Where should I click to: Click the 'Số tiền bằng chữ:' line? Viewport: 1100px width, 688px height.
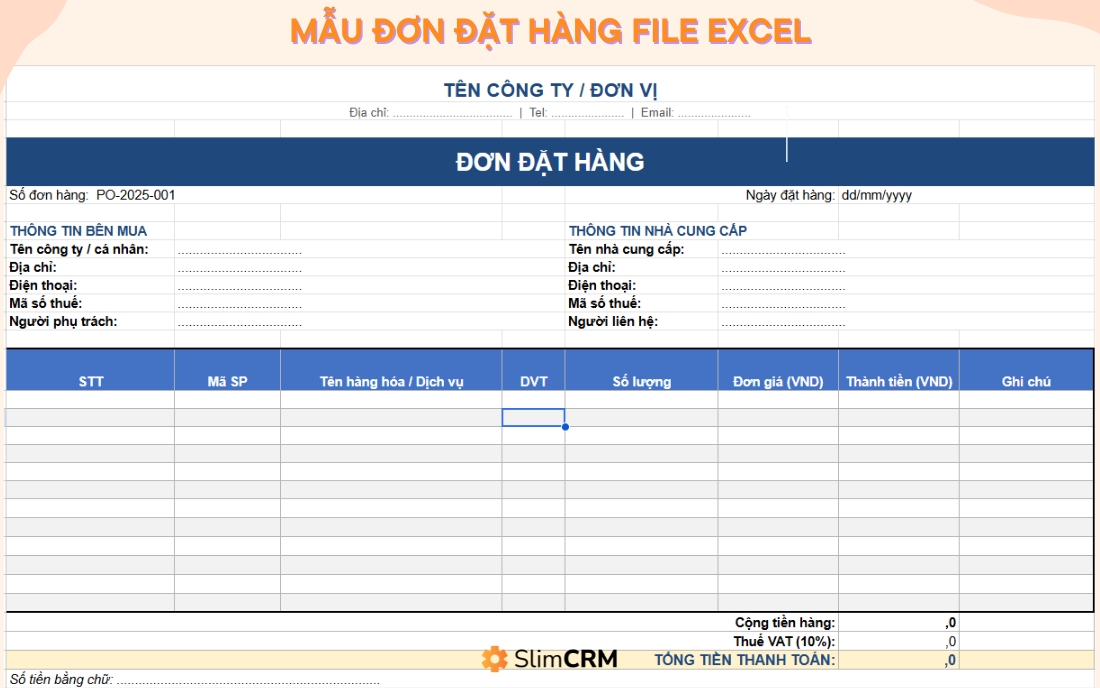tap(194, 680)
